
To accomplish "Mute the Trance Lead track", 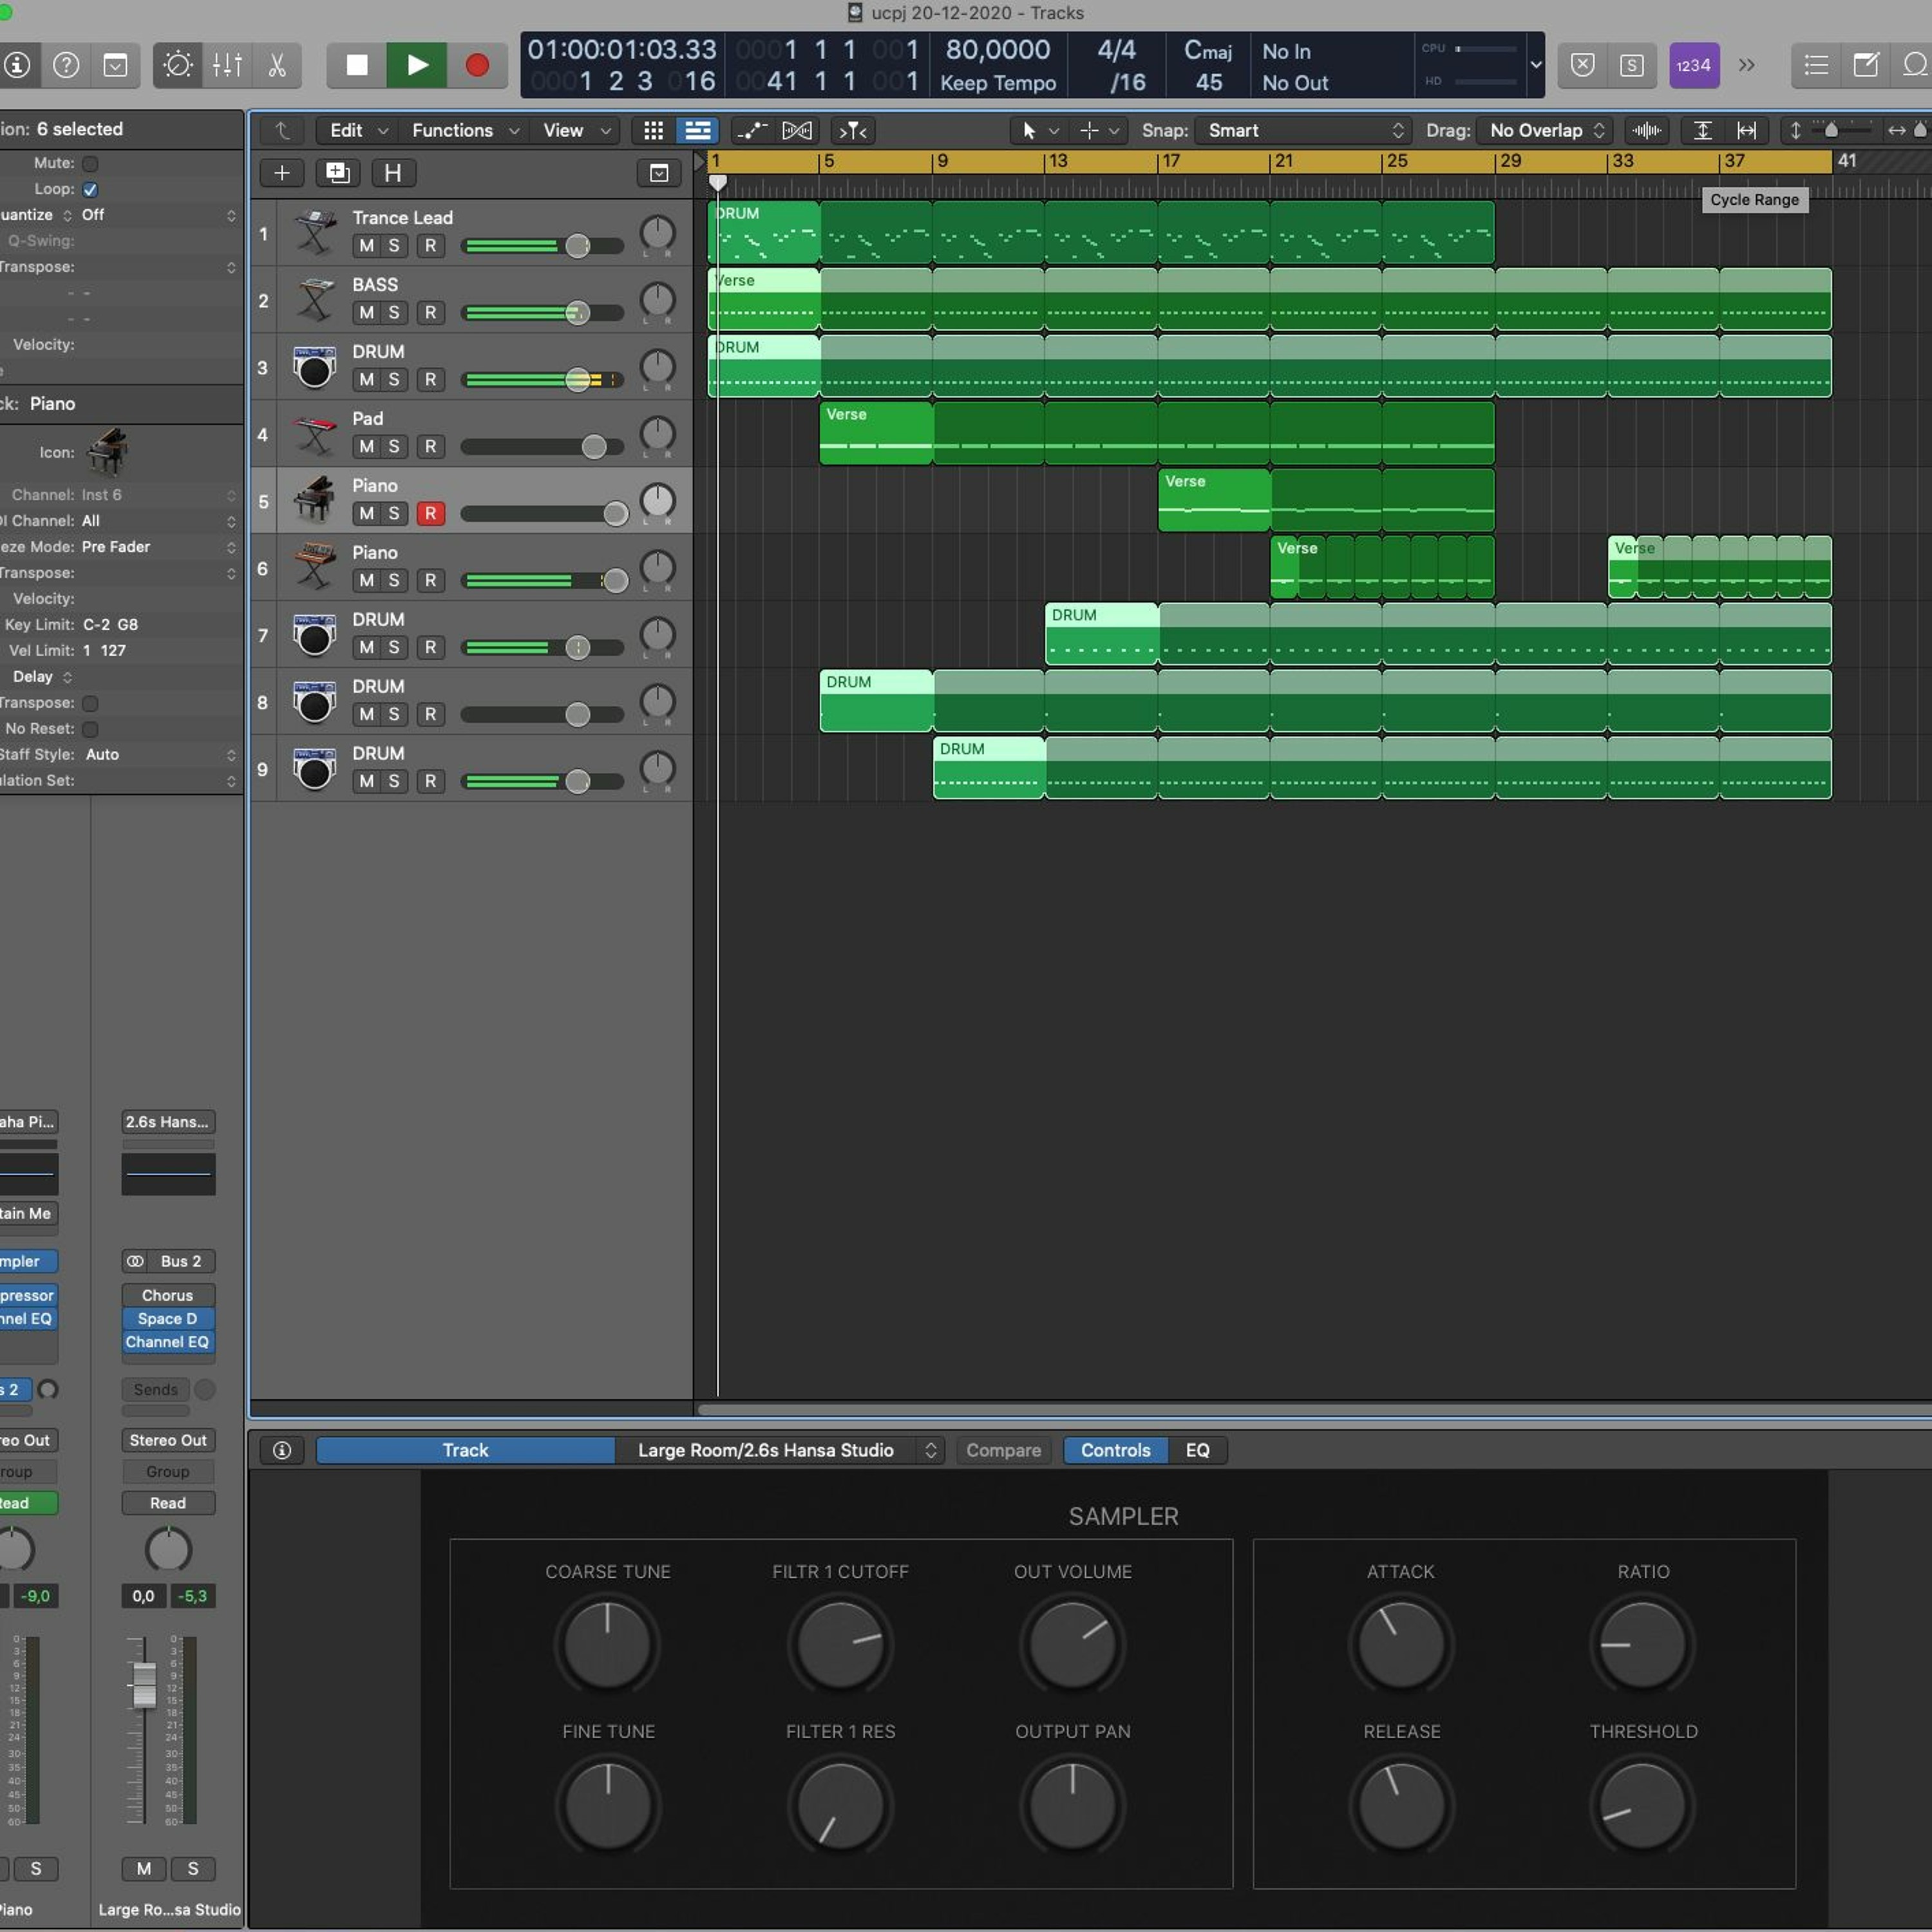I will click(x=367, y=246).
